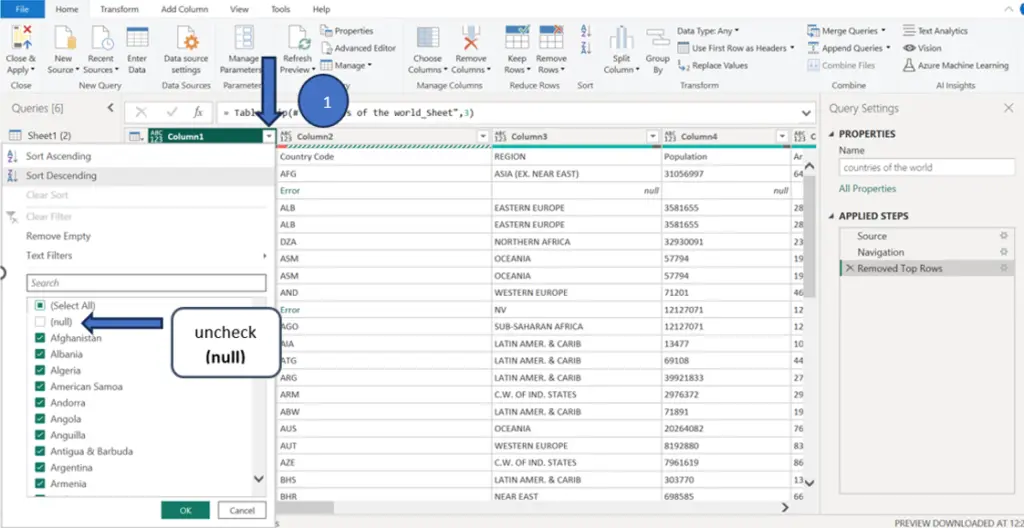Click Remove Columns icon
Image resolution: width=1024 pixels, height=528 pixels.
point(470,38)
